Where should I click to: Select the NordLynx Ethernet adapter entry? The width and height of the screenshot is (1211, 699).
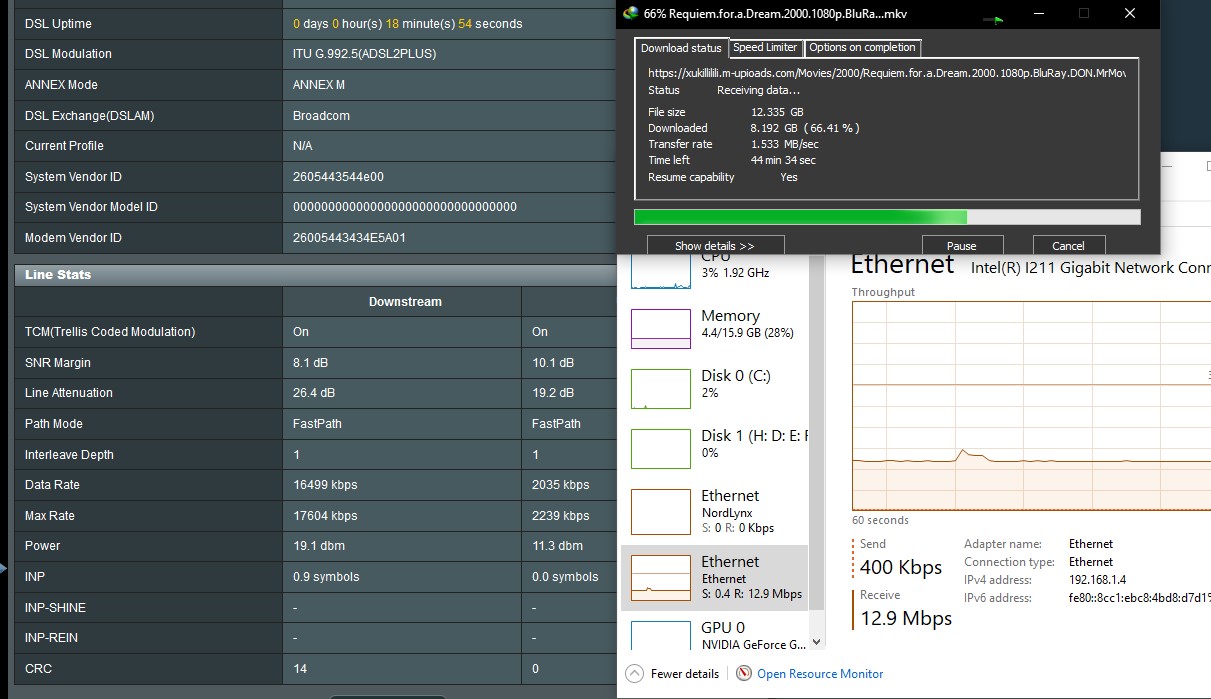pos(715,512)
